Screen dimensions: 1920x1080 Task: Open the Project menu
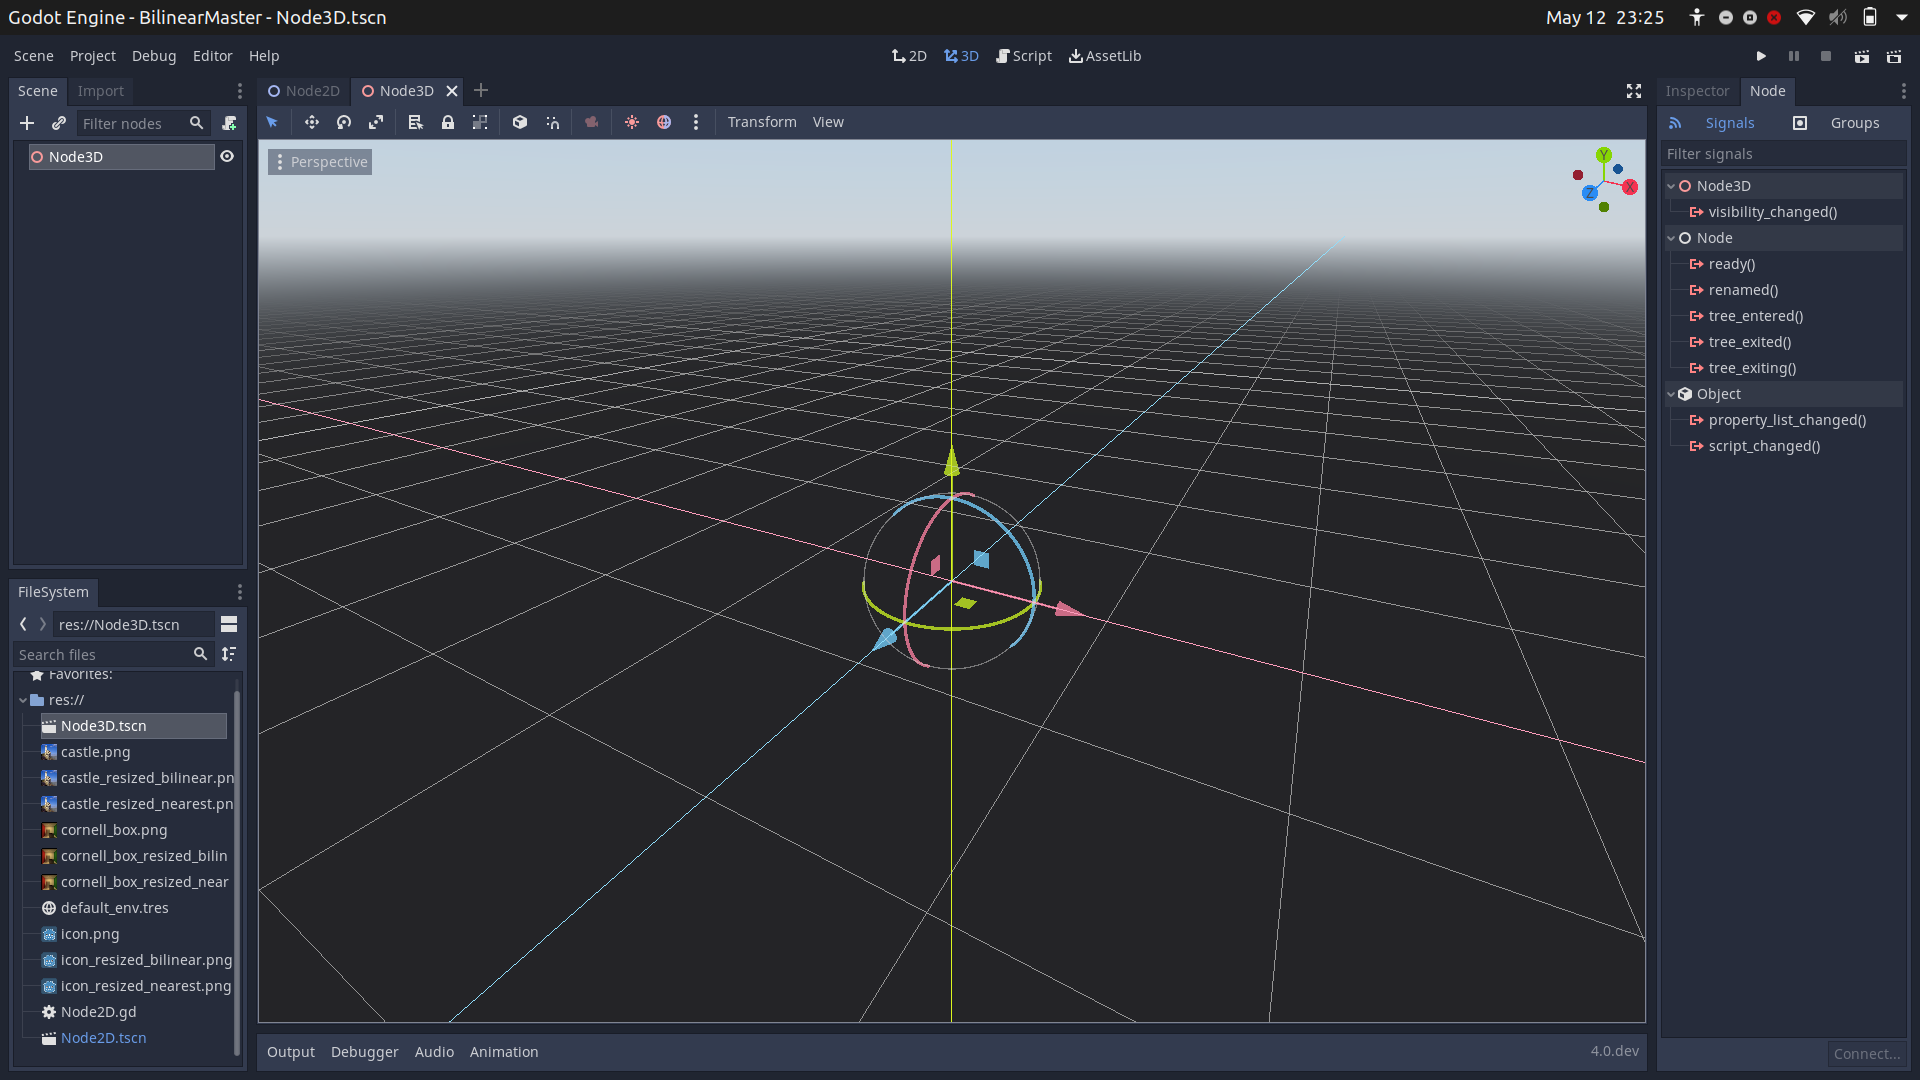92,56
